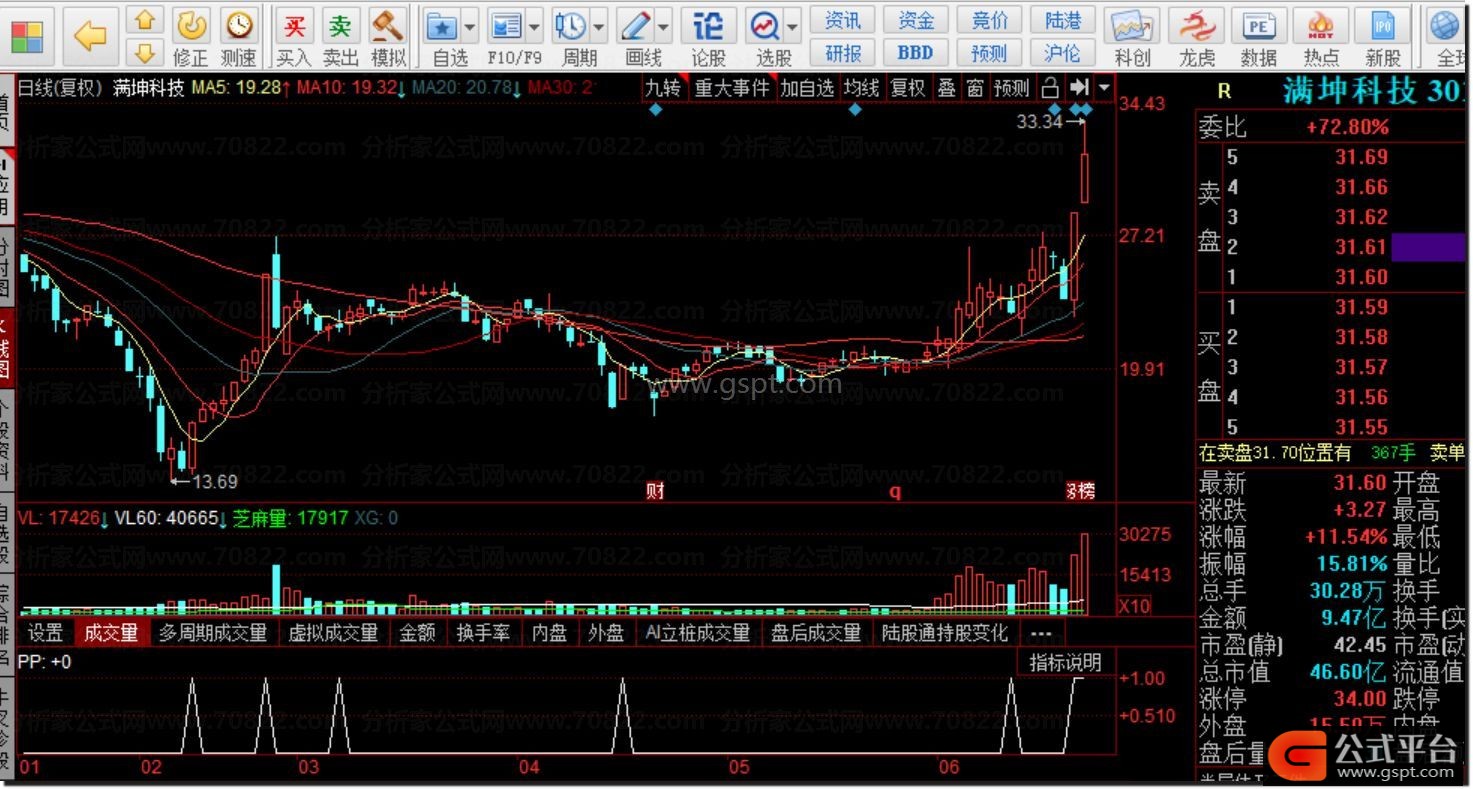Switch to 多周期成交量 tab
The image size is (1473, 789).
point(213,633)
